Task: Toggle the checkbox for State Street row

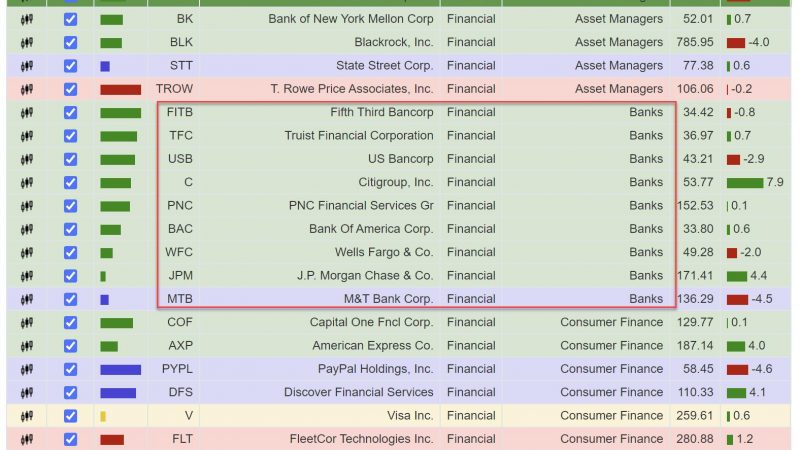Action: coord(70,66)
